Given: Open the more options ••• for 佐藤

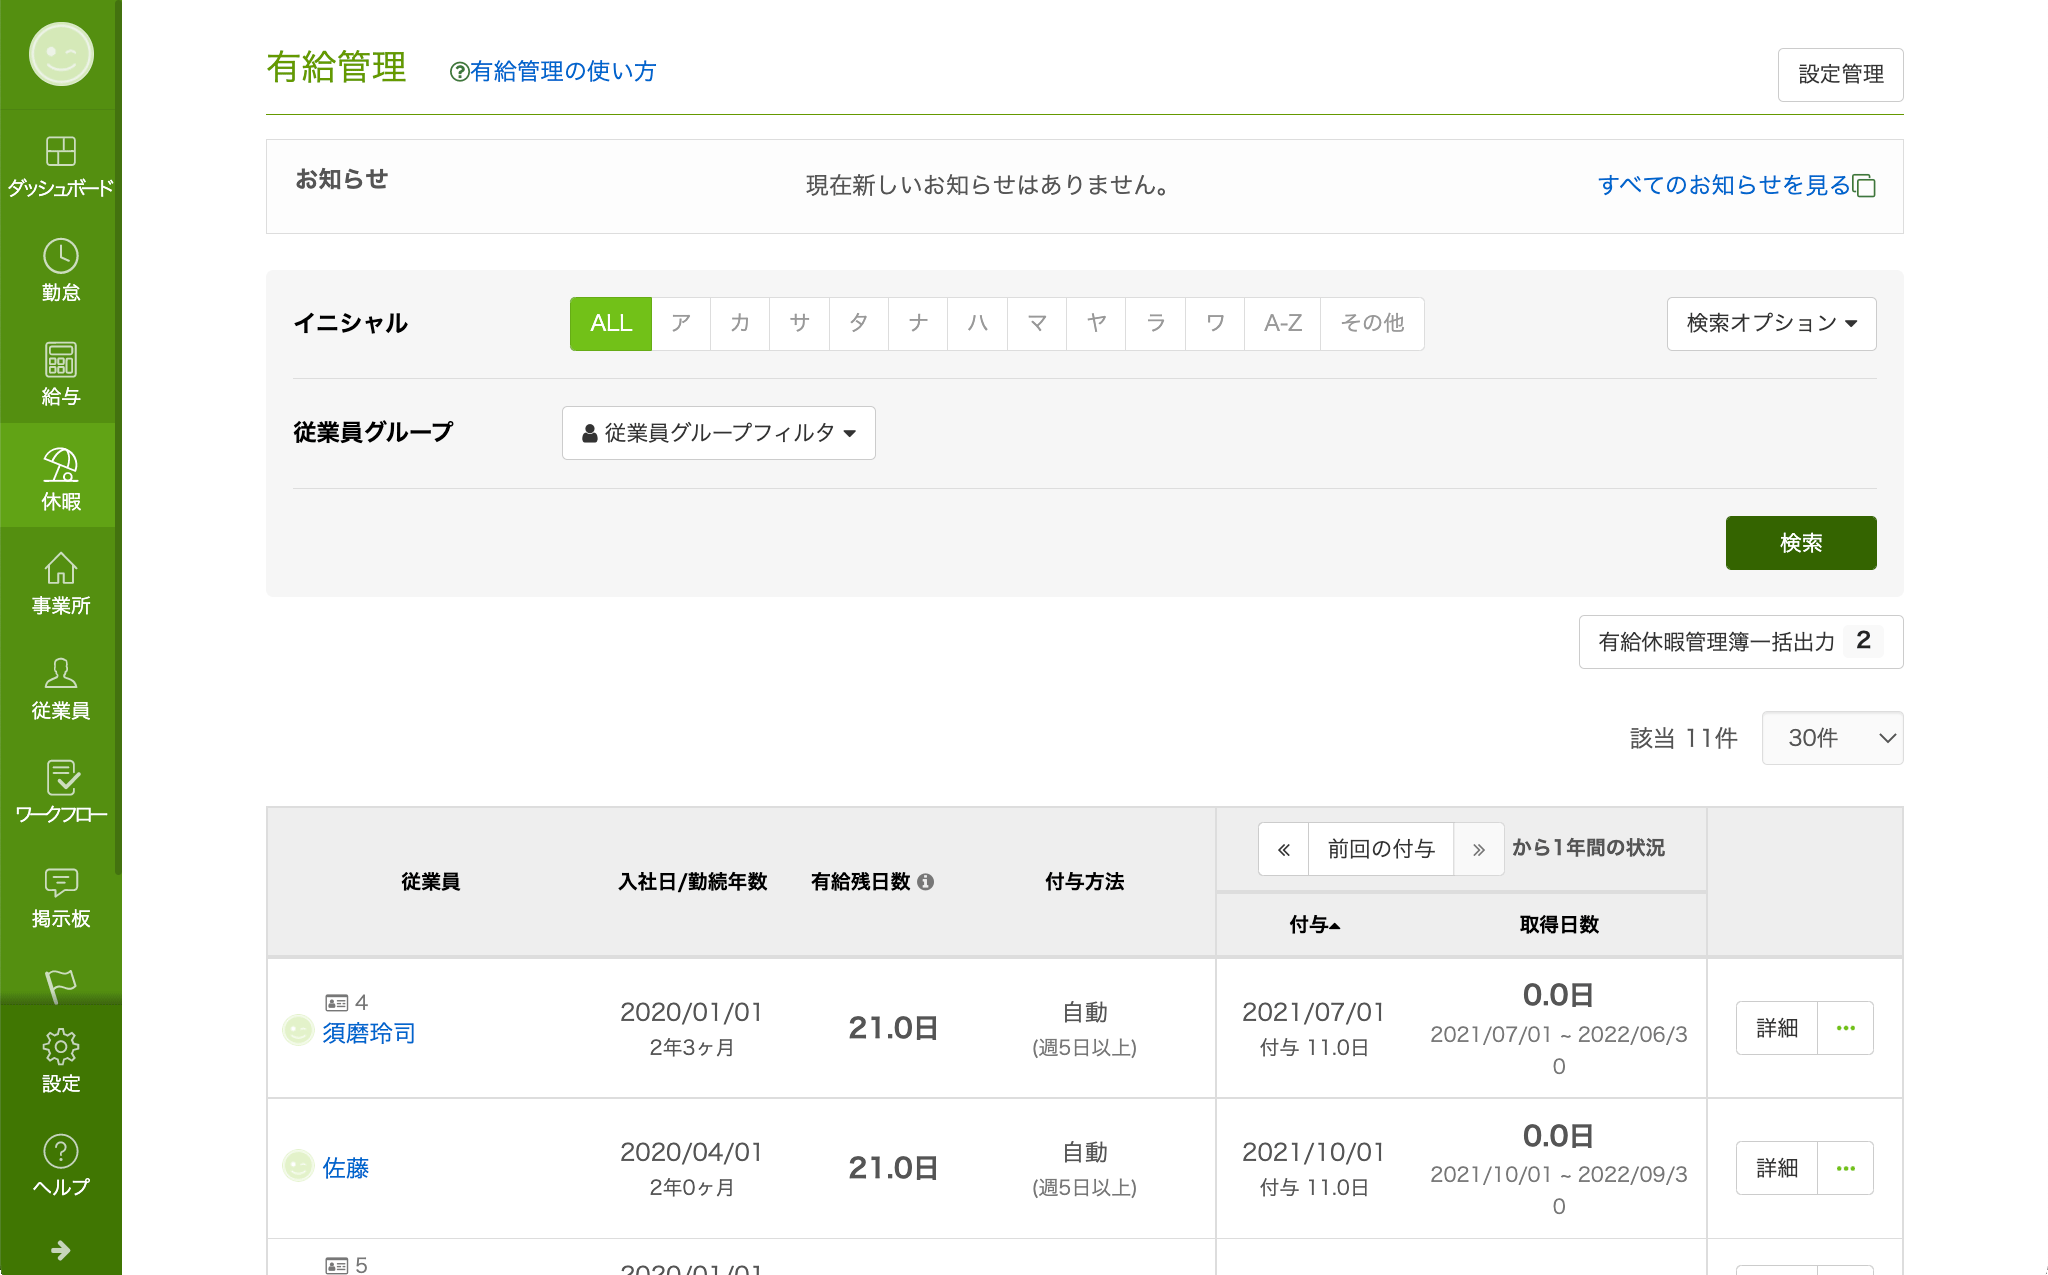Looking at the screenshot, I should pyautogui.click(x=1846, y=1168).
